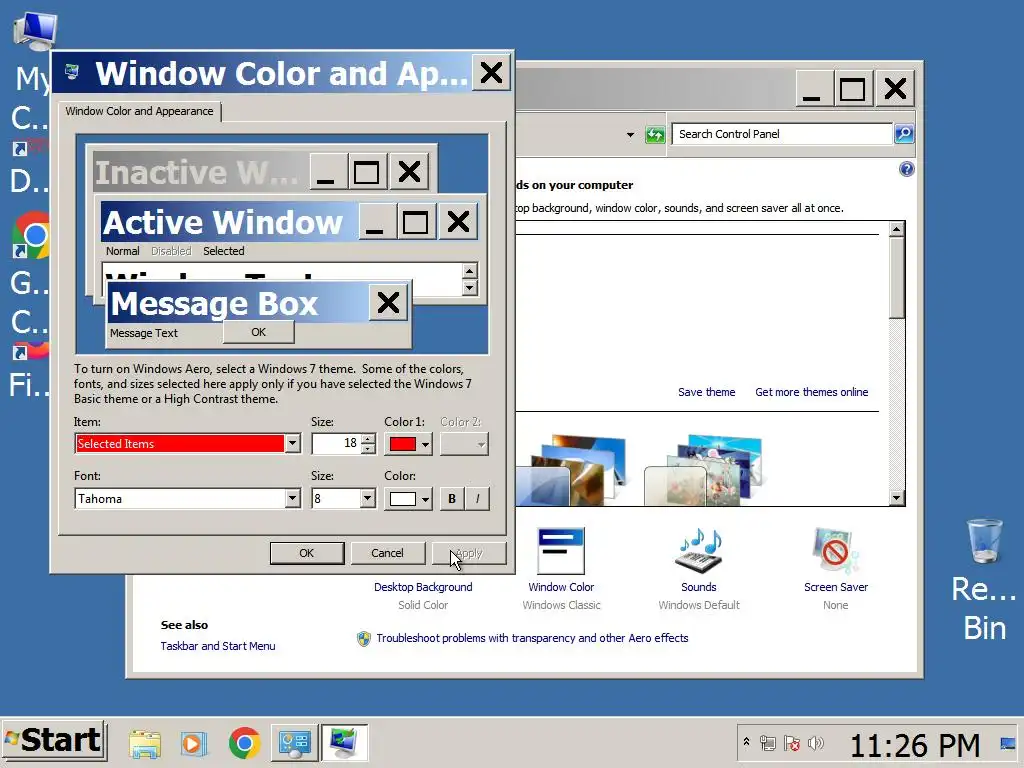
Task: Toggle Bold font style button
Action: click(x=452, y=499)
